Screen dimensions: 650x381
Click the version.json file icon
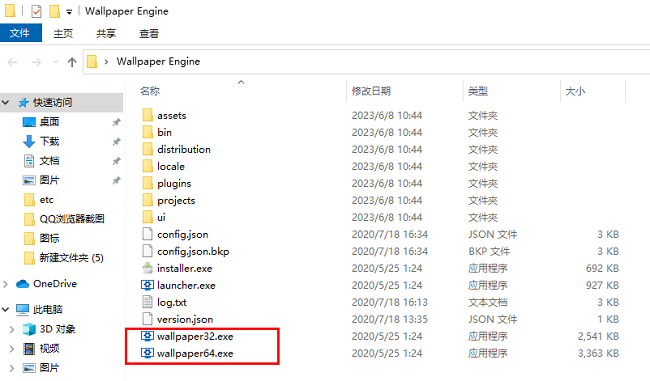click(x=148, y=319)
